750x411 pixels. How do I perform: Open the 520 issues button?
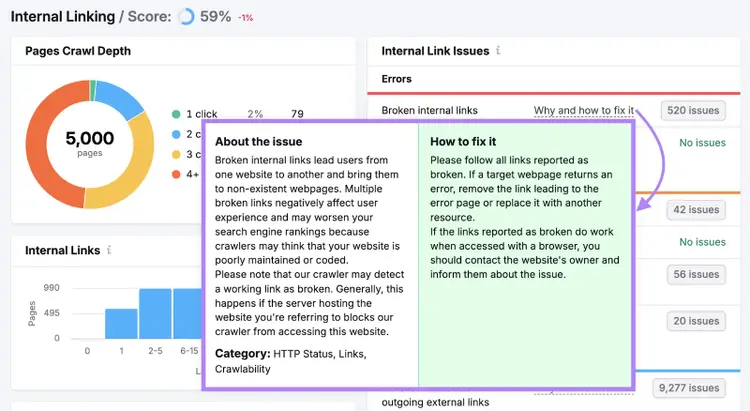693,111
